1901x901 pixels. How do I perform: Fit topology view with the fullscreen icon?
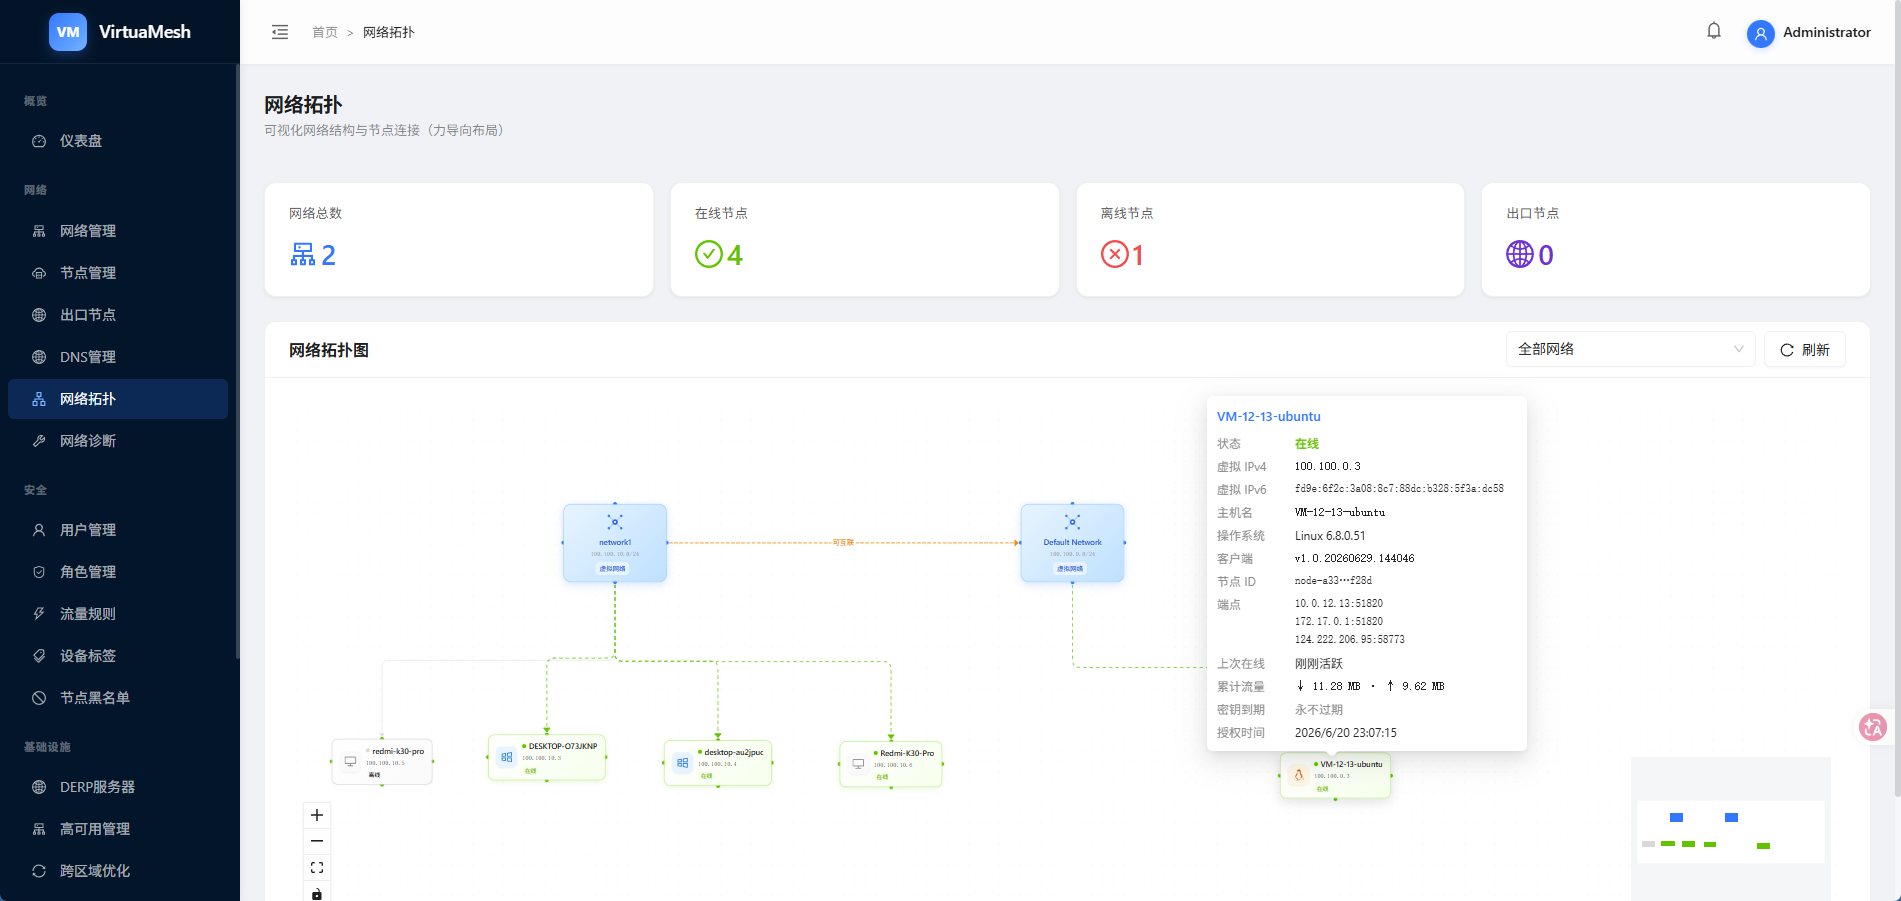pos(317,868)
